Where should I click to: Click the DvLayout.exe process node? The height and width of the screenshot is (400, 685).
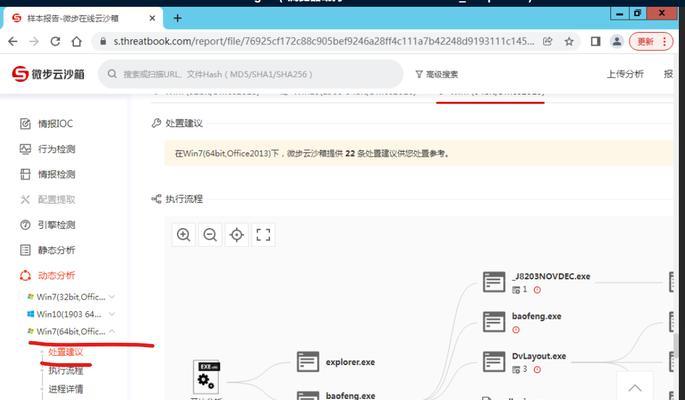[524, 362]
